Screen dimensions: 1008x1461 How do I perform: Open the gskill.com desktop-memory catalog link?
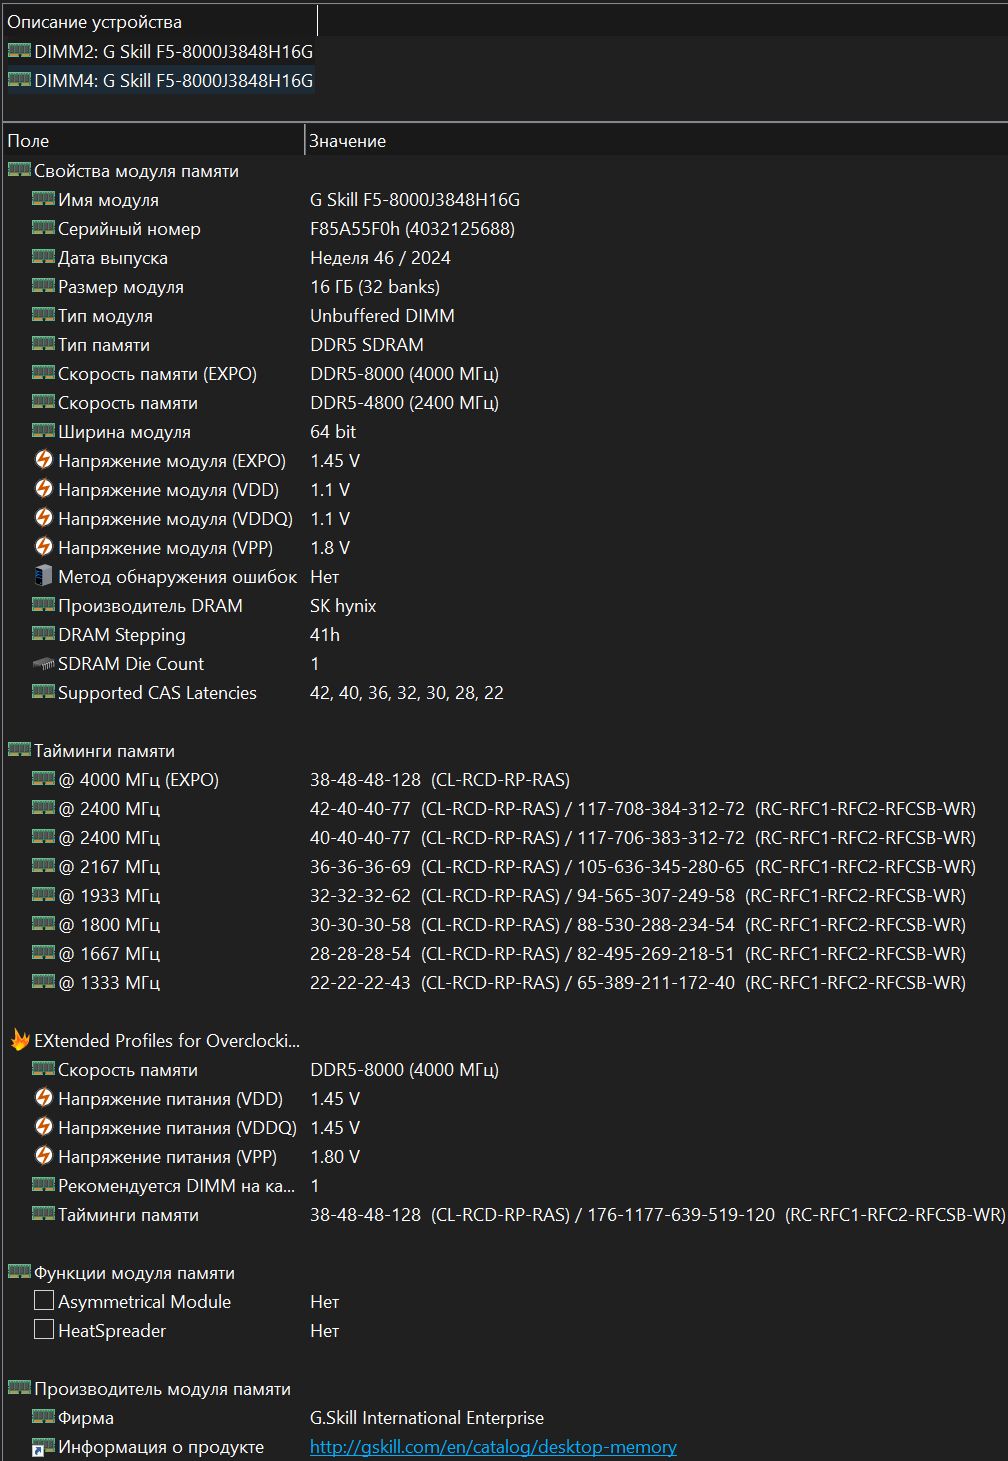pos(493,1447)
